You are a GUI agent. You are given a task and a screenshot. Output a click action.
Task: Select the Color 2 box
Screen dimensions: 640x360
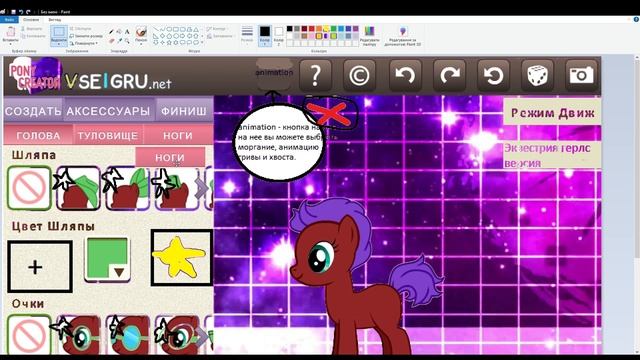tap(279, 35)
